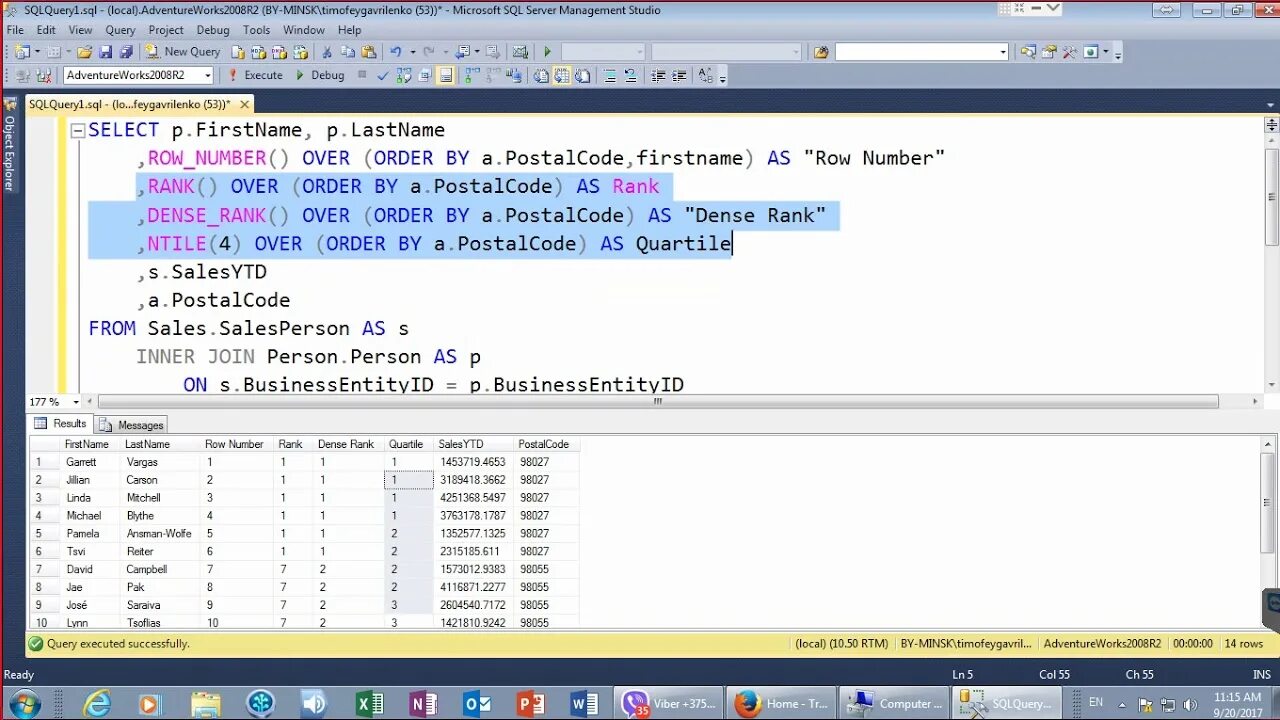Toggle Results to Text output mode

click(541, 75)
